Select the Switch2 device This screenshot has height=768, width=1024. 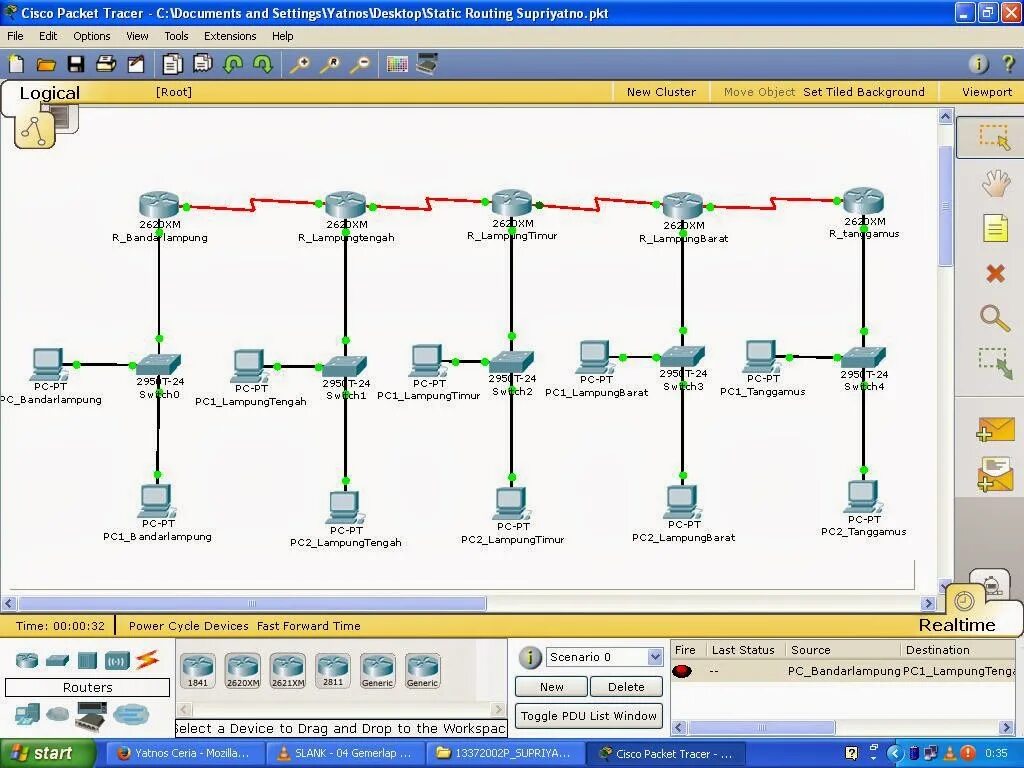point(511,361)
